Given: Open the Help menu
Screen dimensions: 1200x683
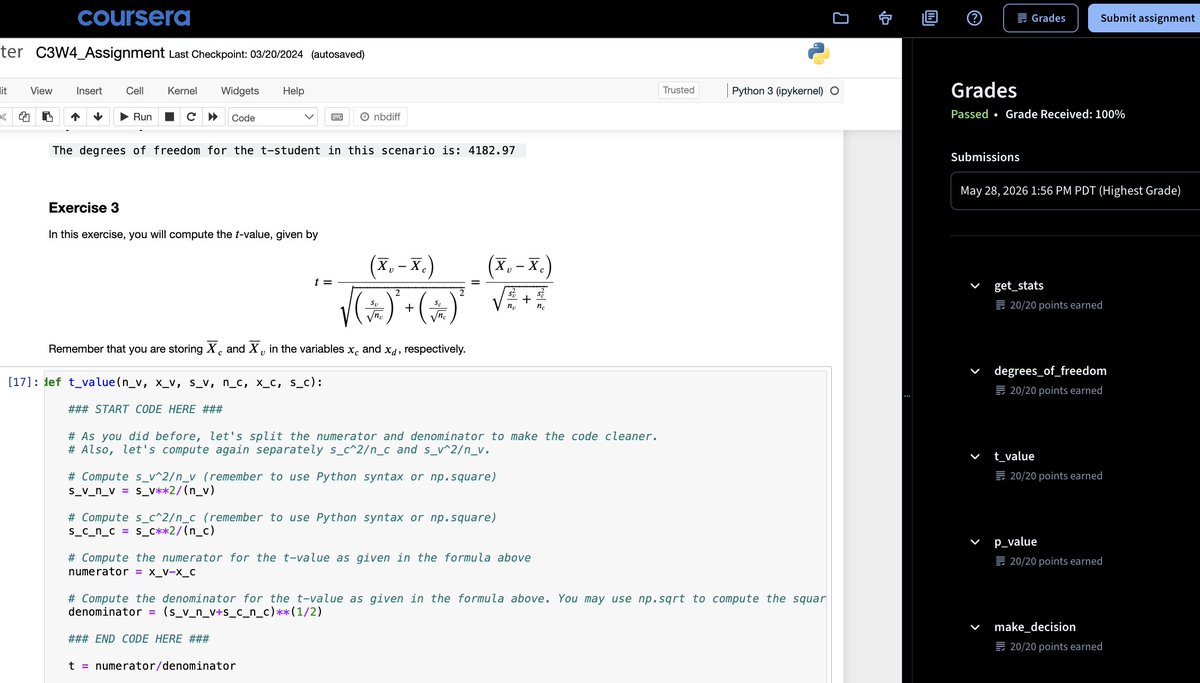Looking at the screenshot, I should (293, 90).
